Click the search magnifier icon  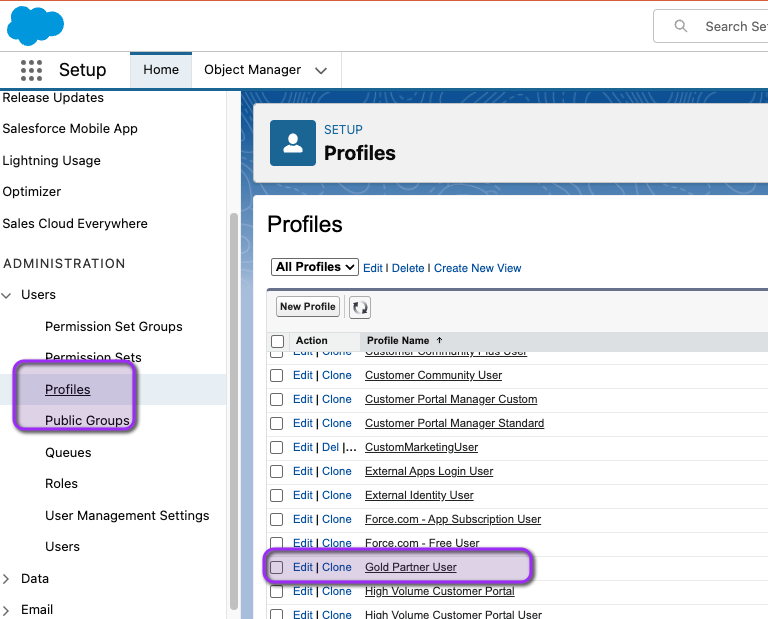pyautogui.click(x=680, y=26)
